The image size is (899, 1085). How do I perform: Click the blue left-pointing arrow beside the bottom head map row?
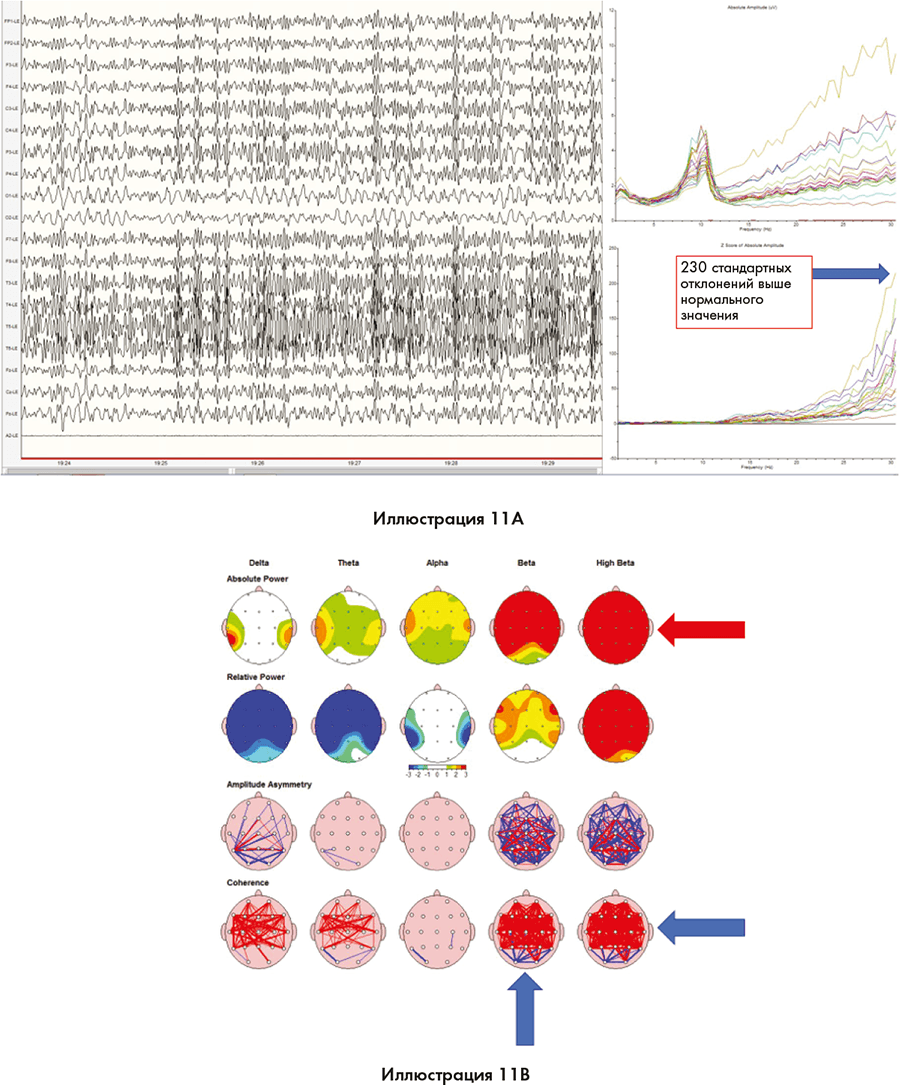[702, 928]
